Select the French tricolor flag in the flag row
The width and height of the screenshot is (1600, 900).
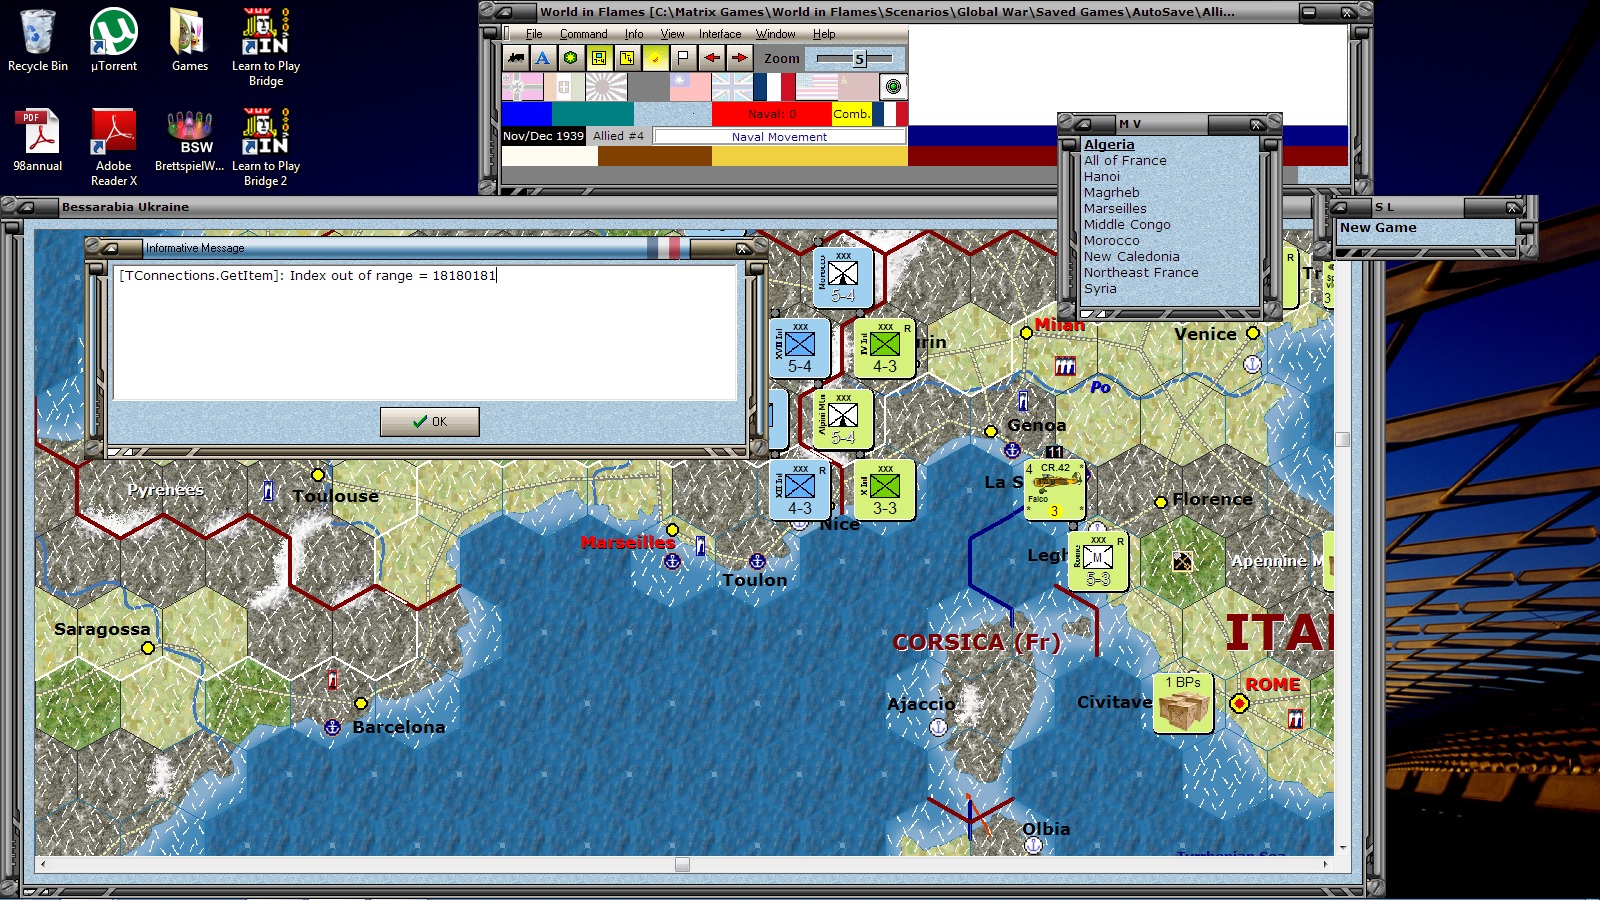(774, 87)
